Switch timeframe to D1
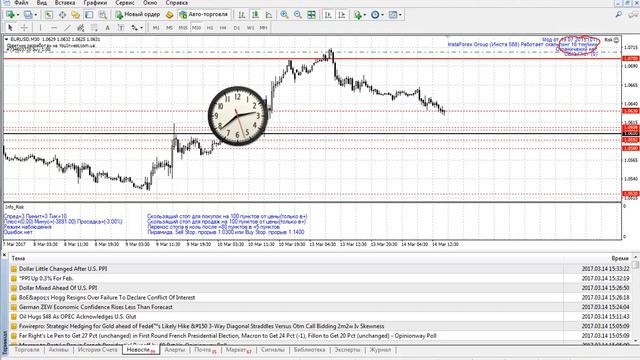This screenshot has width=640, height=360. pos(237,28)
